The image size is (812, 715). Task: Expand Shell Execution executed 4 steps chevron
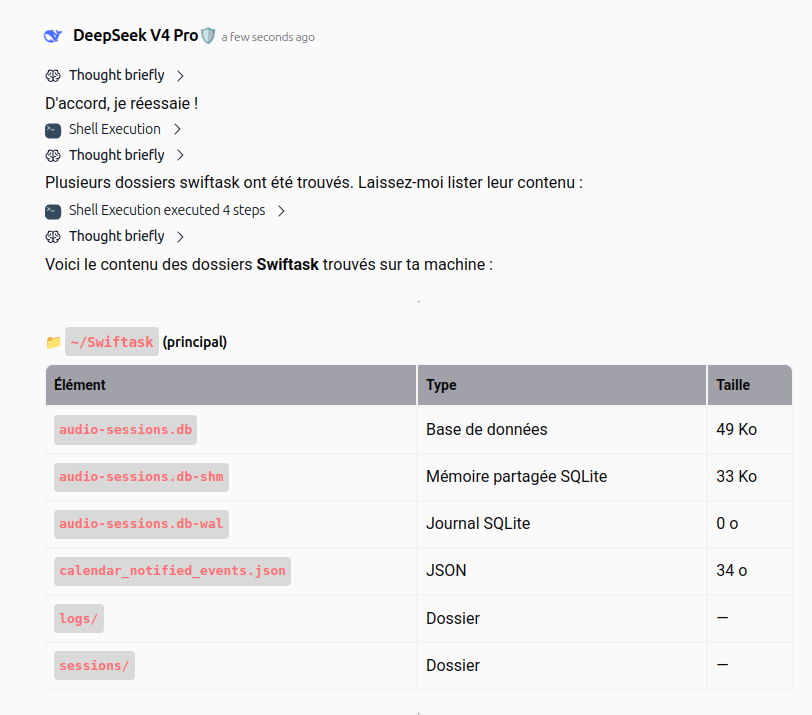(281, 211)
